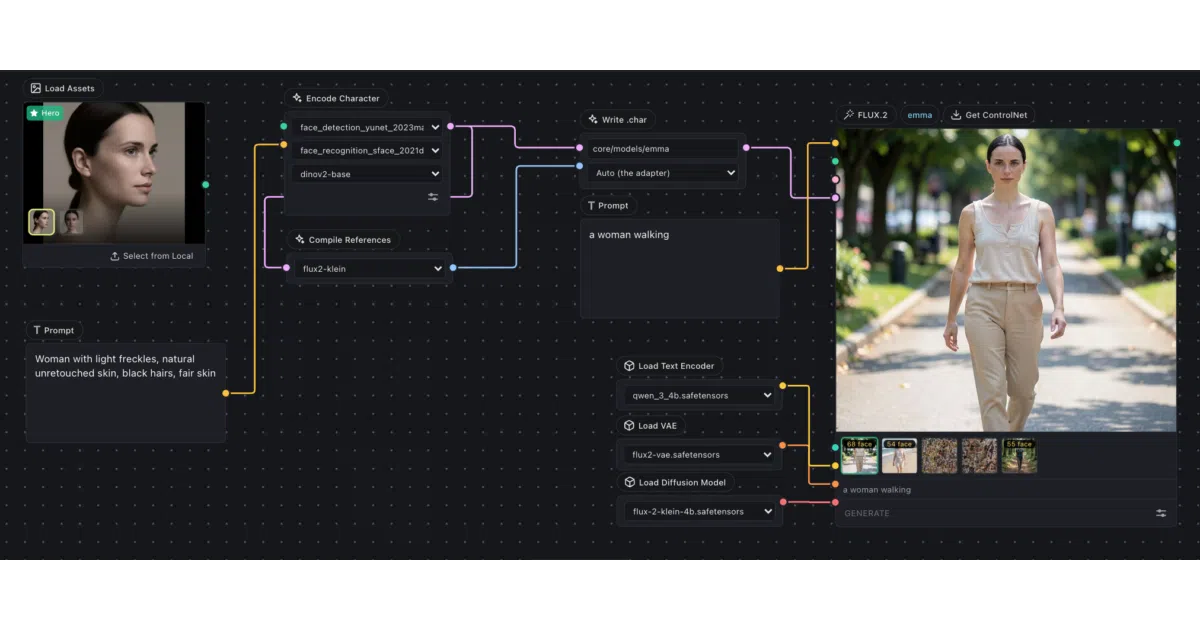Viewport: 1200px width, 630px height.
Task: Open the face_detection_yunet model dropdown
Action: pyautogui.click(x=367, y=127)
